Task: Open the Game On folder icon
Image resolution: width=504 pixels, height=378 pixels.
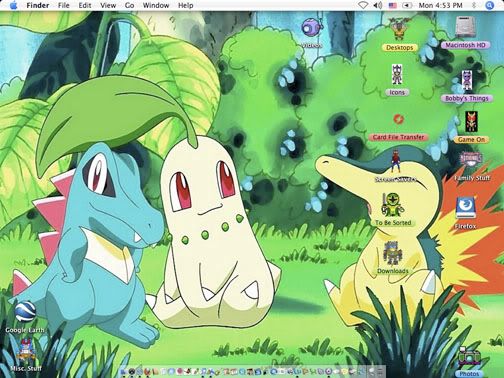Action: (471, 122)
